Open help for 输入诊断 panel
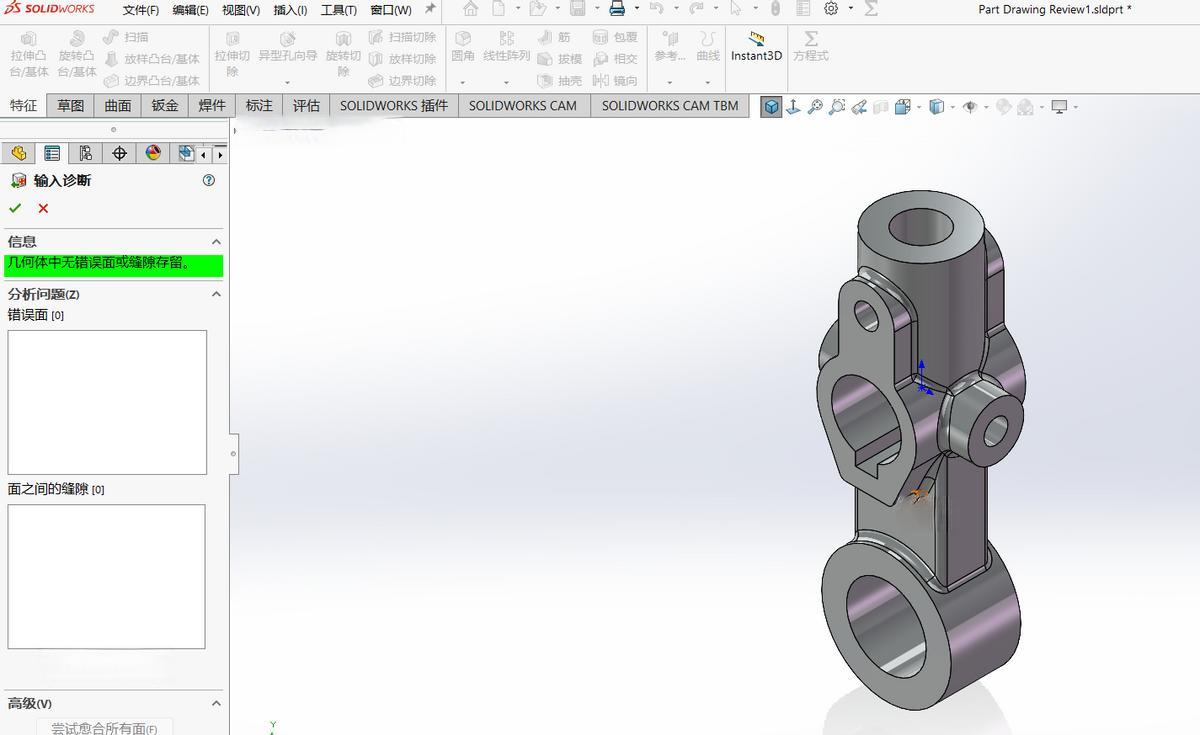1200x735 pixels. tap(208, 180)
